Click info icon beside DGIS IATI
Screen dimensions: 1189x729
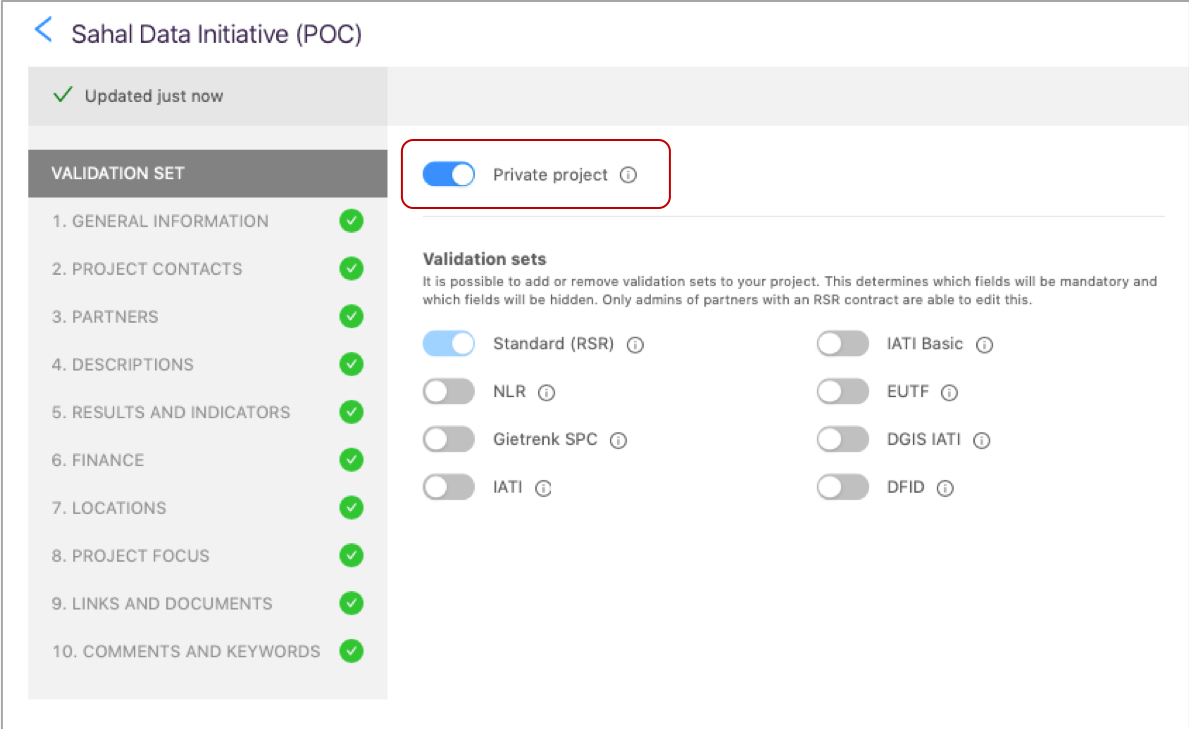tap(981, 440)
